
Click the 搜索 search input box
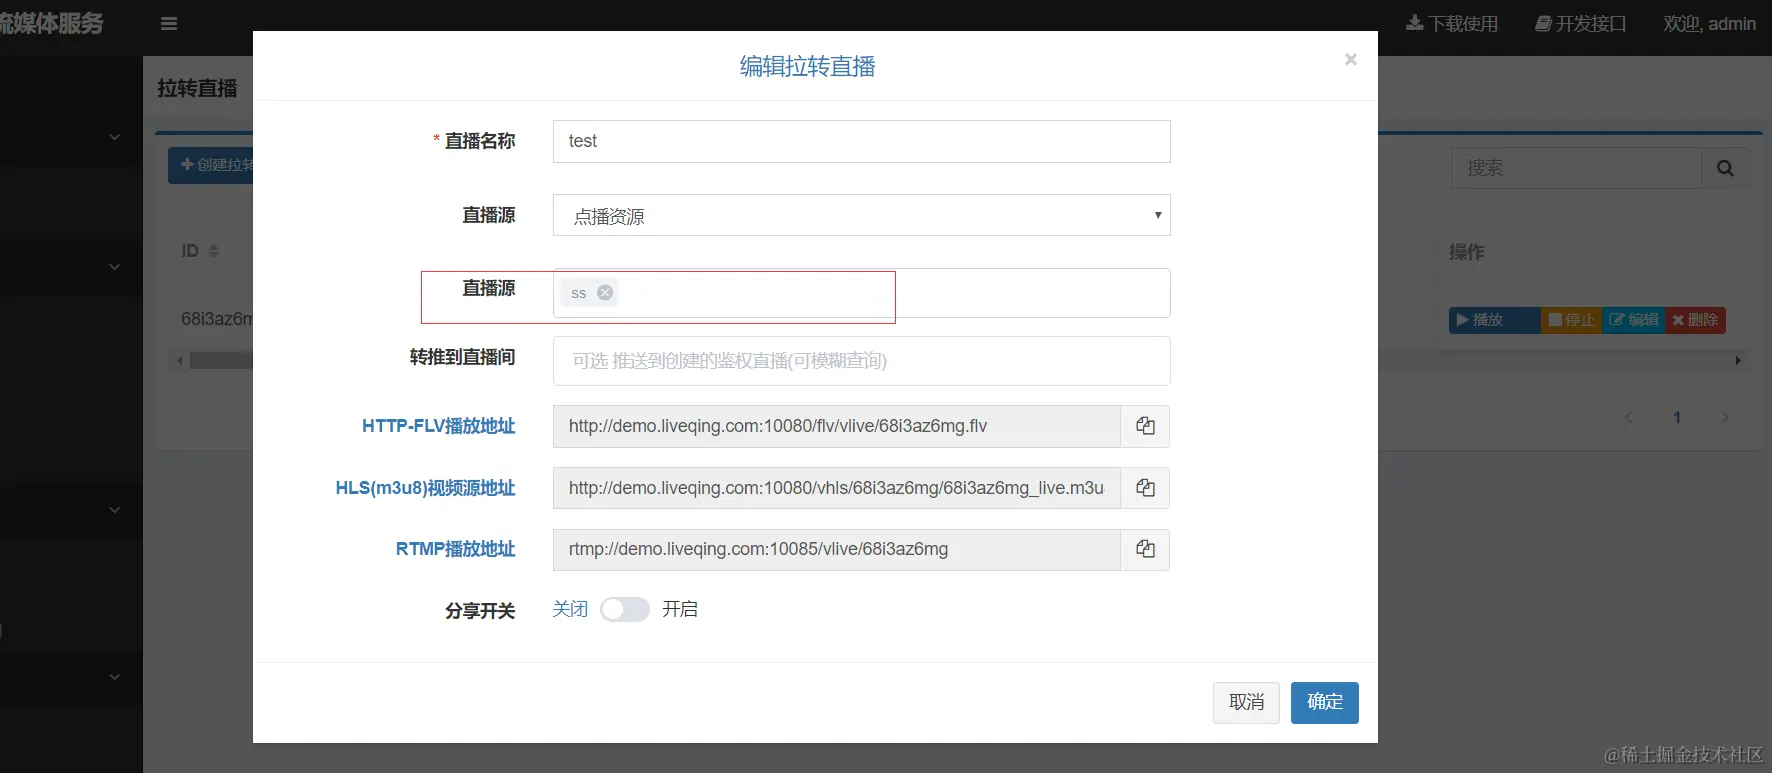(1576, 168)
